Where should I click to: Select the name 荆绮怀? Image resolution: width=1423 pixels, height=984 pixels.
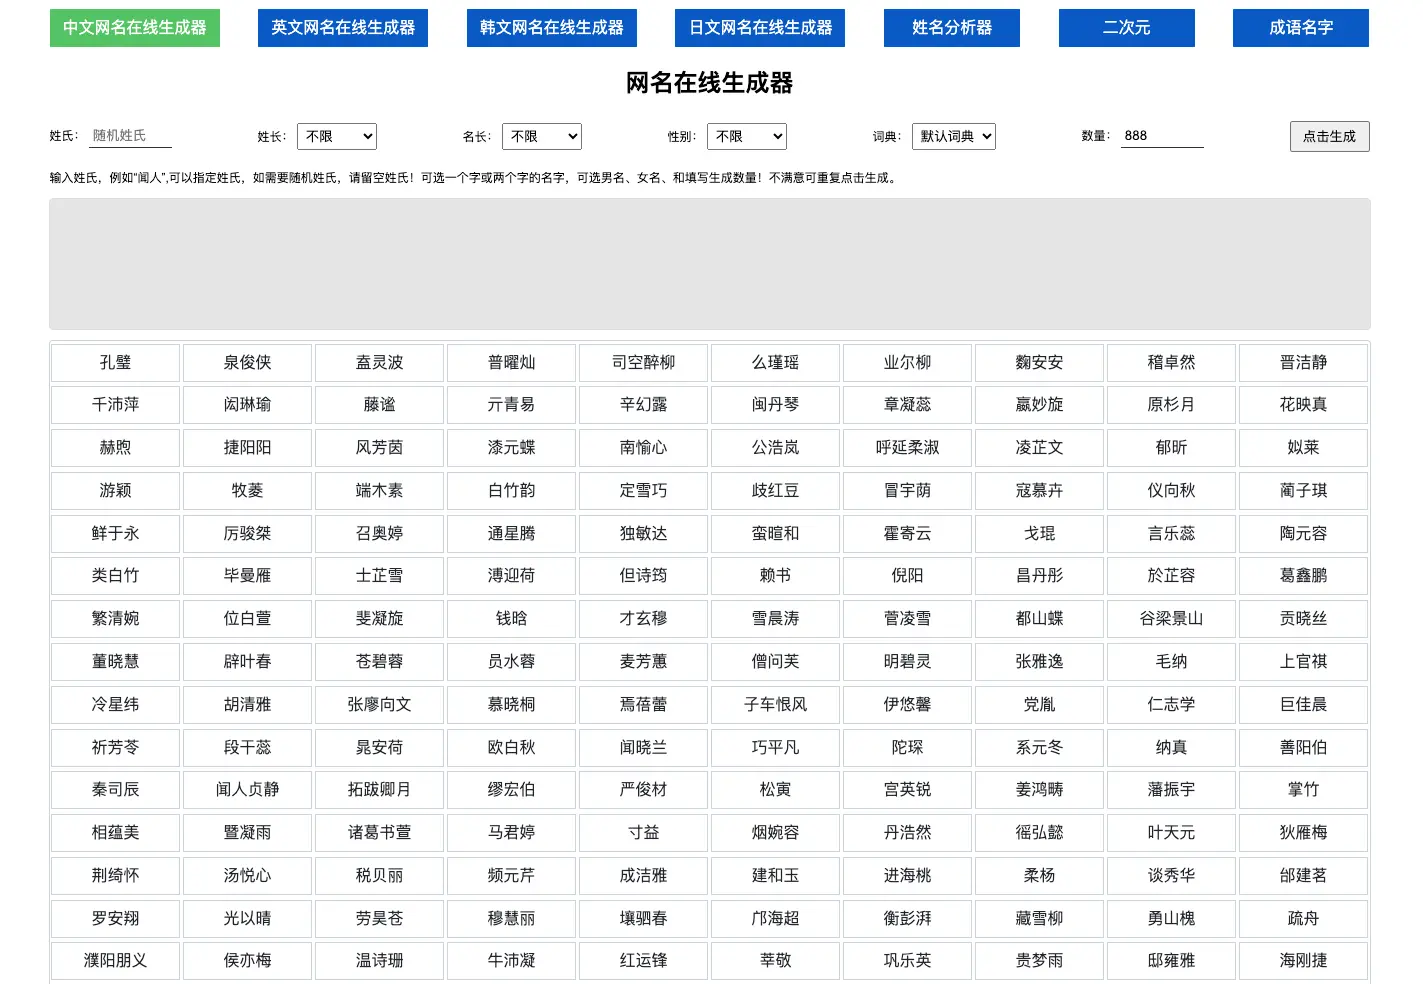116,876
